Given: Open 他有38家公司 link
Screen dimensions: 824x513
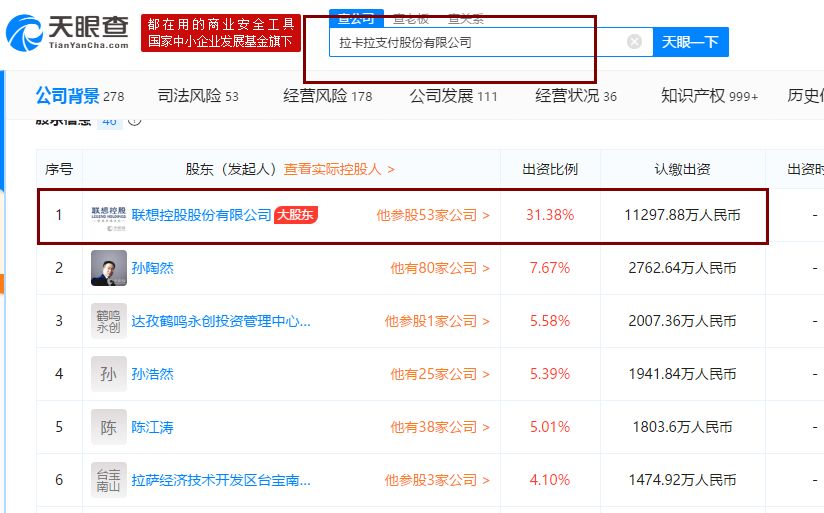Looking at the screenshot, I should coord(440,427).
